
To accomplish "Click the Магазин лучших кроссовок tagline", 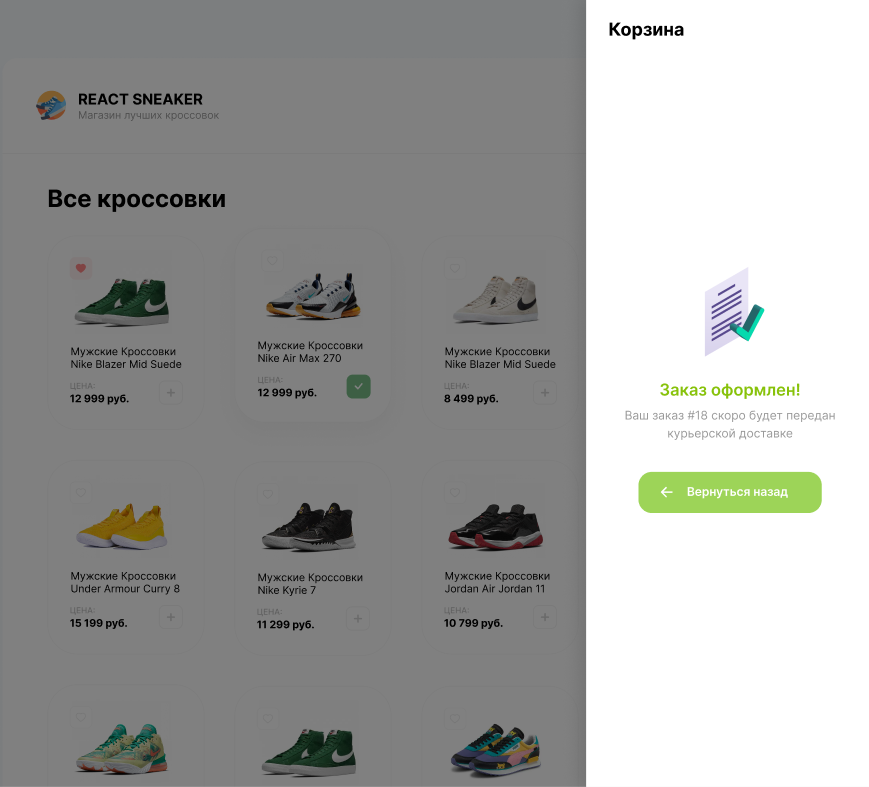I will pos(149,115).
